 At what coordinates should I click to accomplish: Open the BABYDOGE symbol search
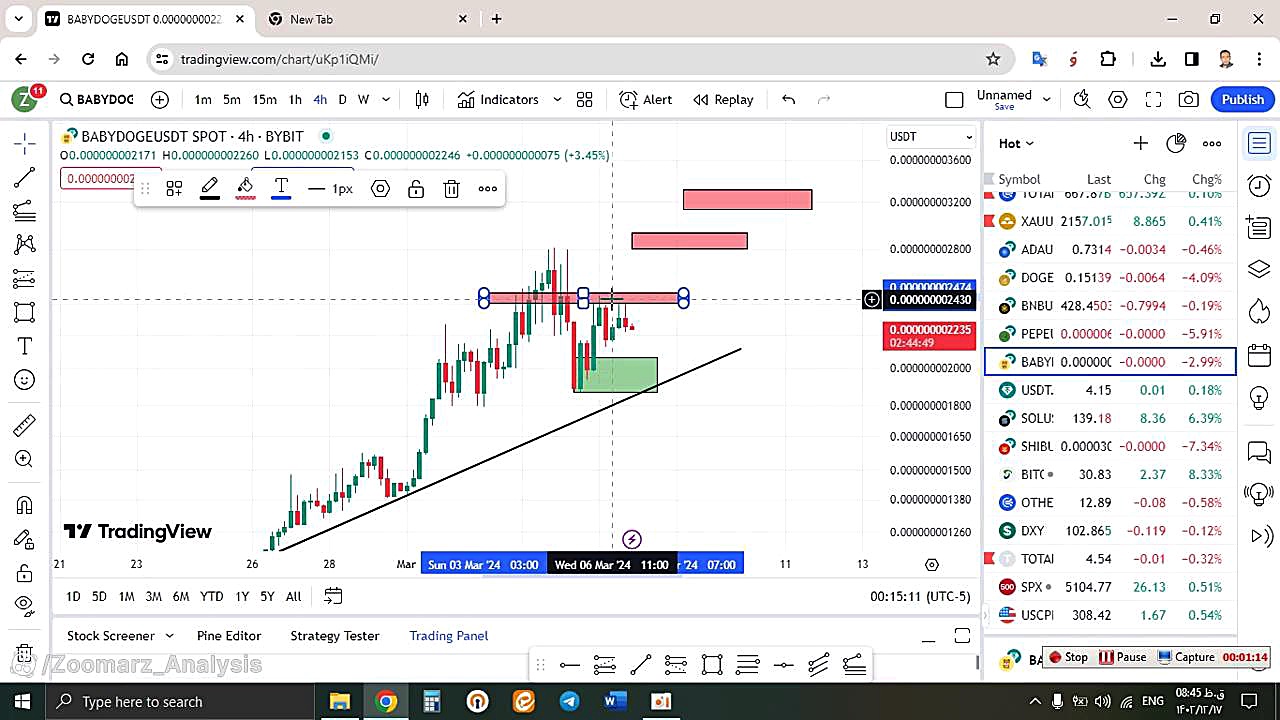96,99
